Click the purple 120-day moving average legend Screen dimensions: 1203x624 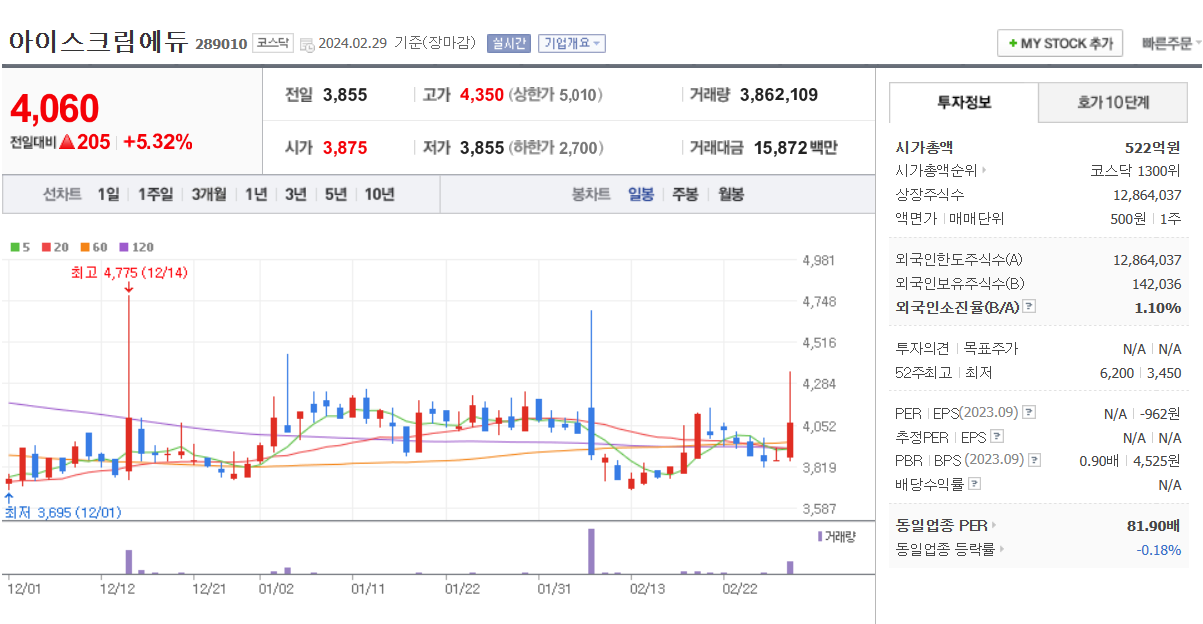136,247
